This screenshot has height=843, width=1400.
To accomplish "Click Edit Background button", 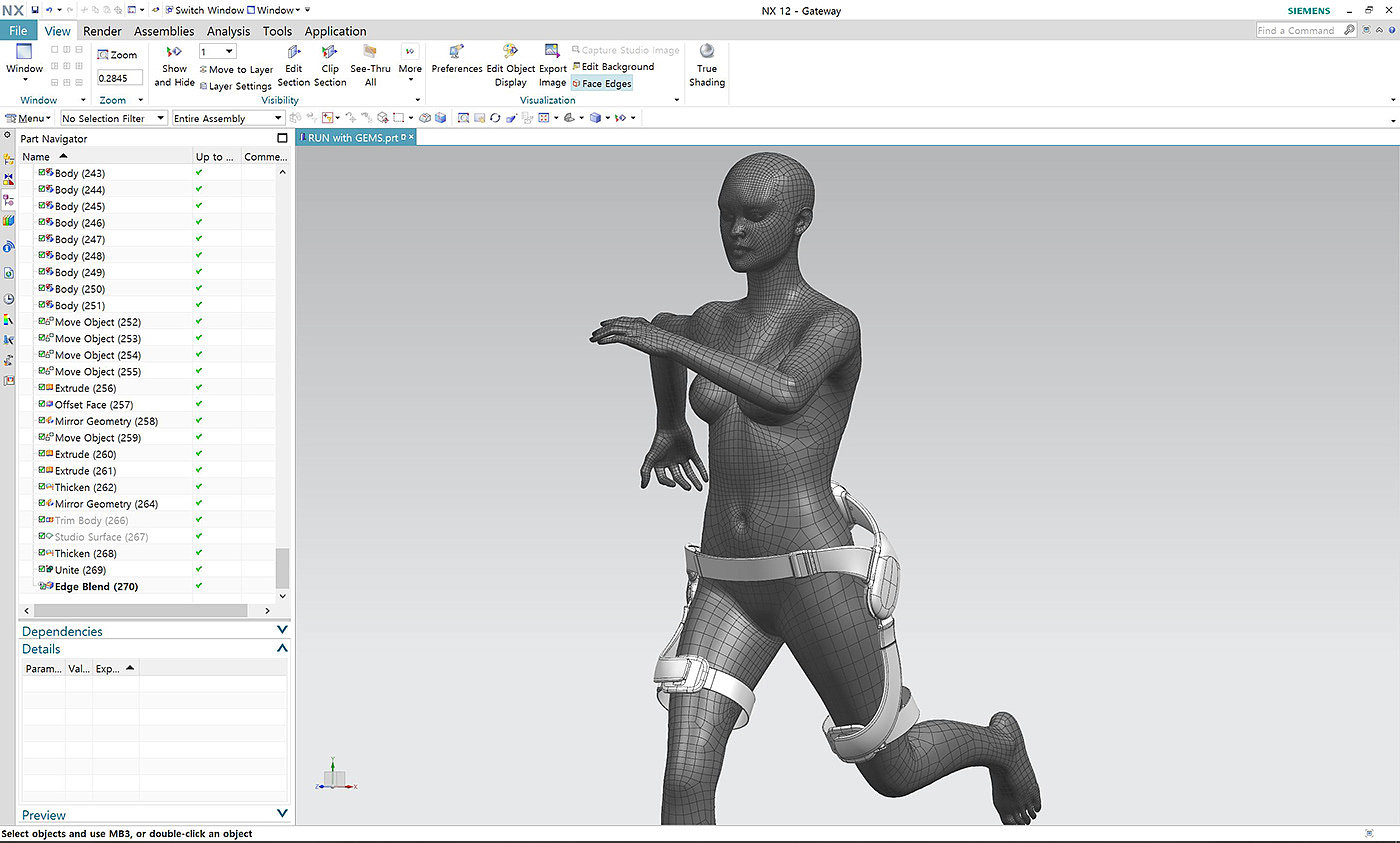I will point(612,67).
